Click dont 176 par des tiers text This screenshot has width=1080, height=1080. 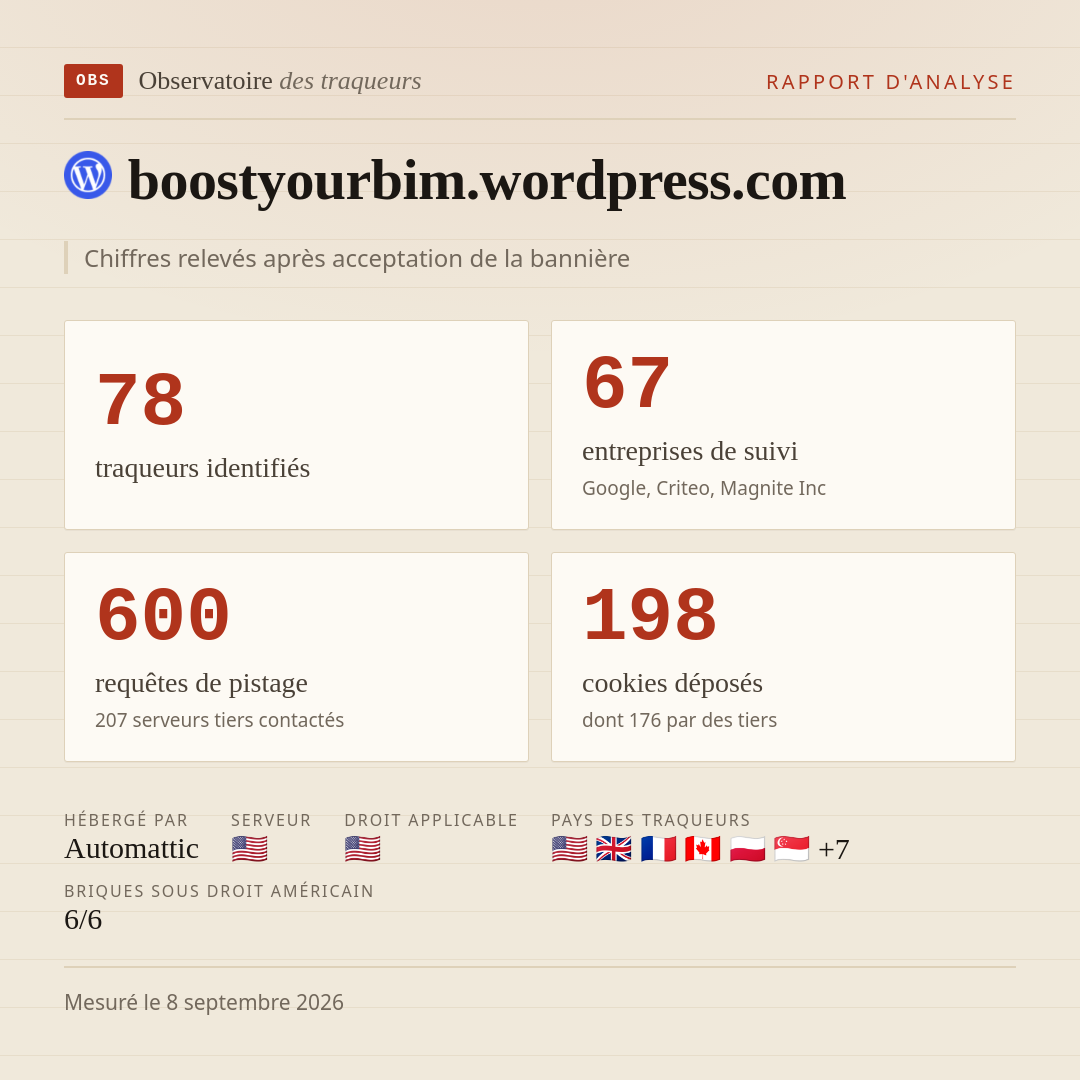(679, 720)
